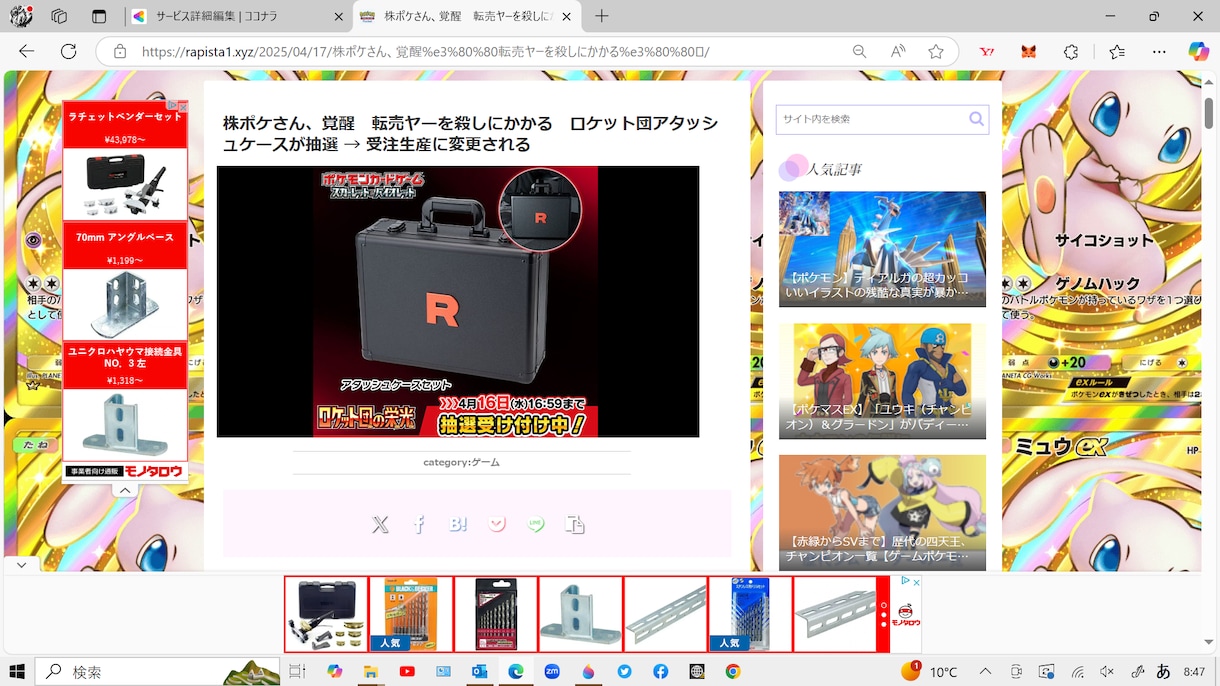Open File Explorer from the taskbar
The height and width of the screenshot is (686, 1220).
(370, 672)
